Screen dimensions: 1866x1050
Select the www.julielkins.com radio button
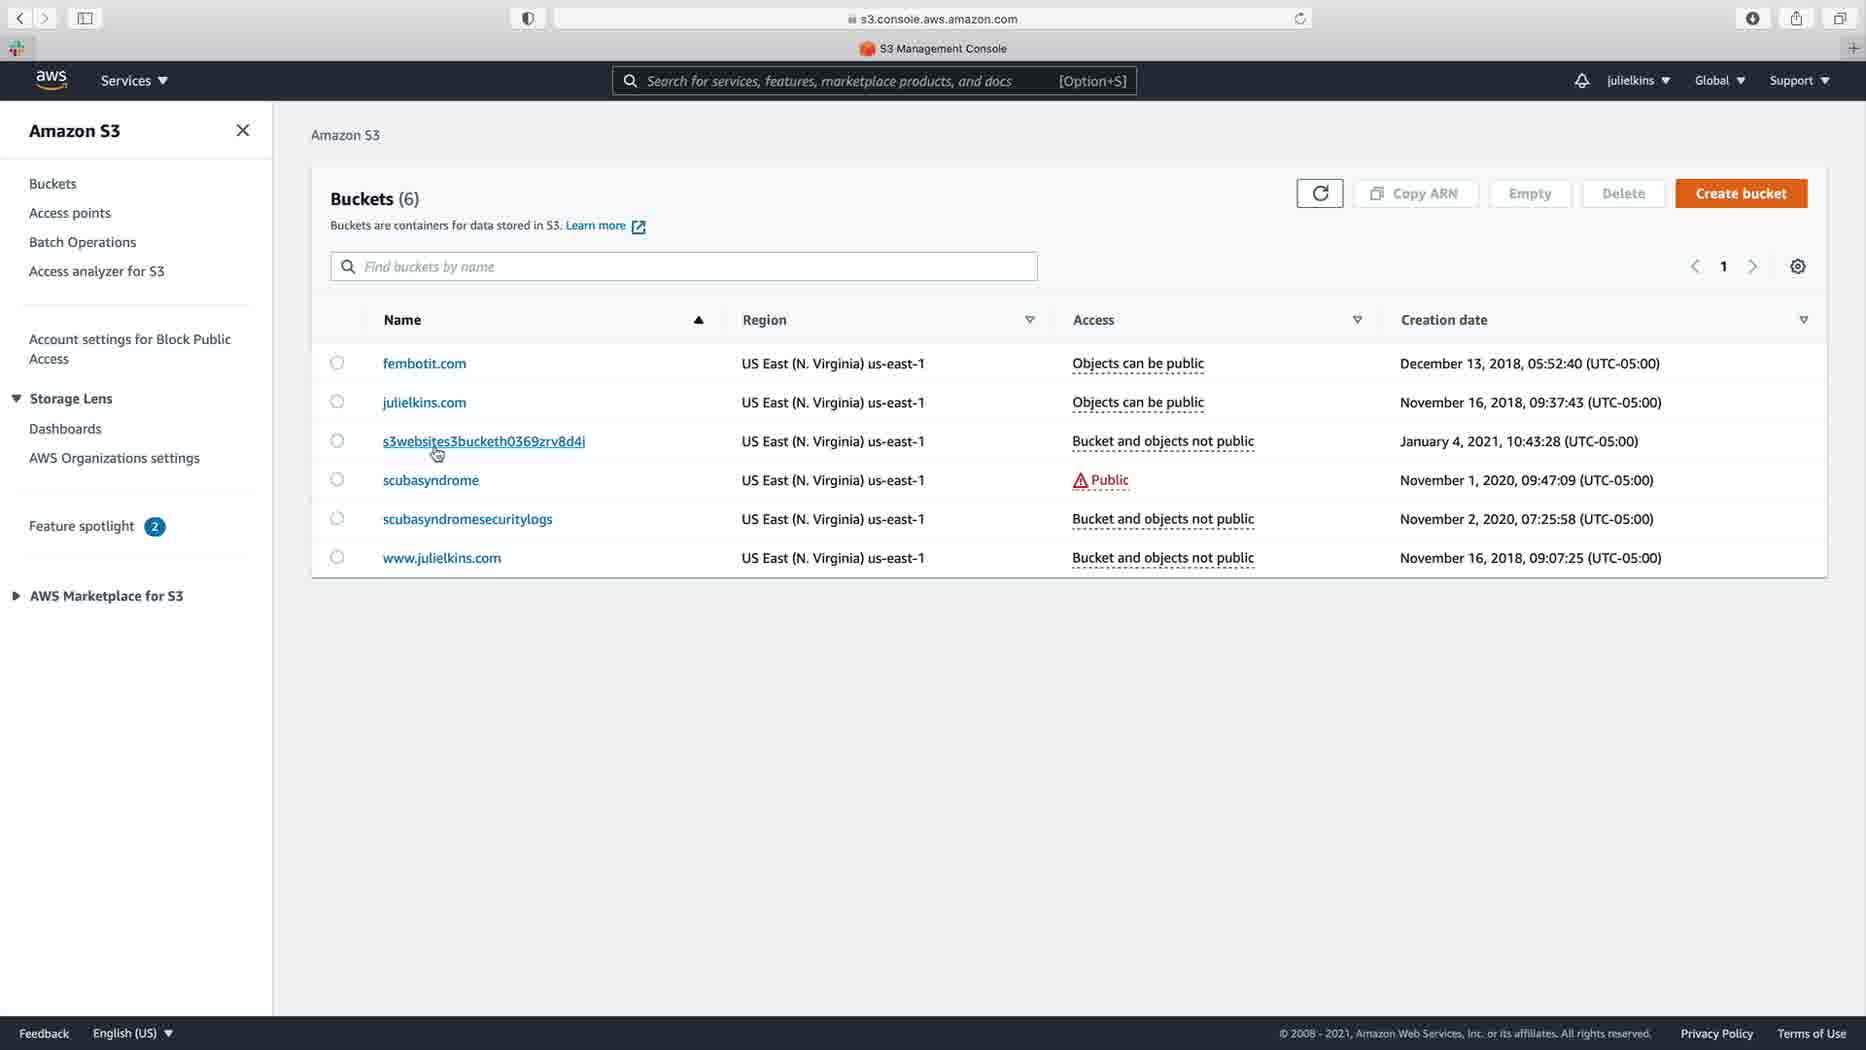pyautogui.click(x=337, y=558)
